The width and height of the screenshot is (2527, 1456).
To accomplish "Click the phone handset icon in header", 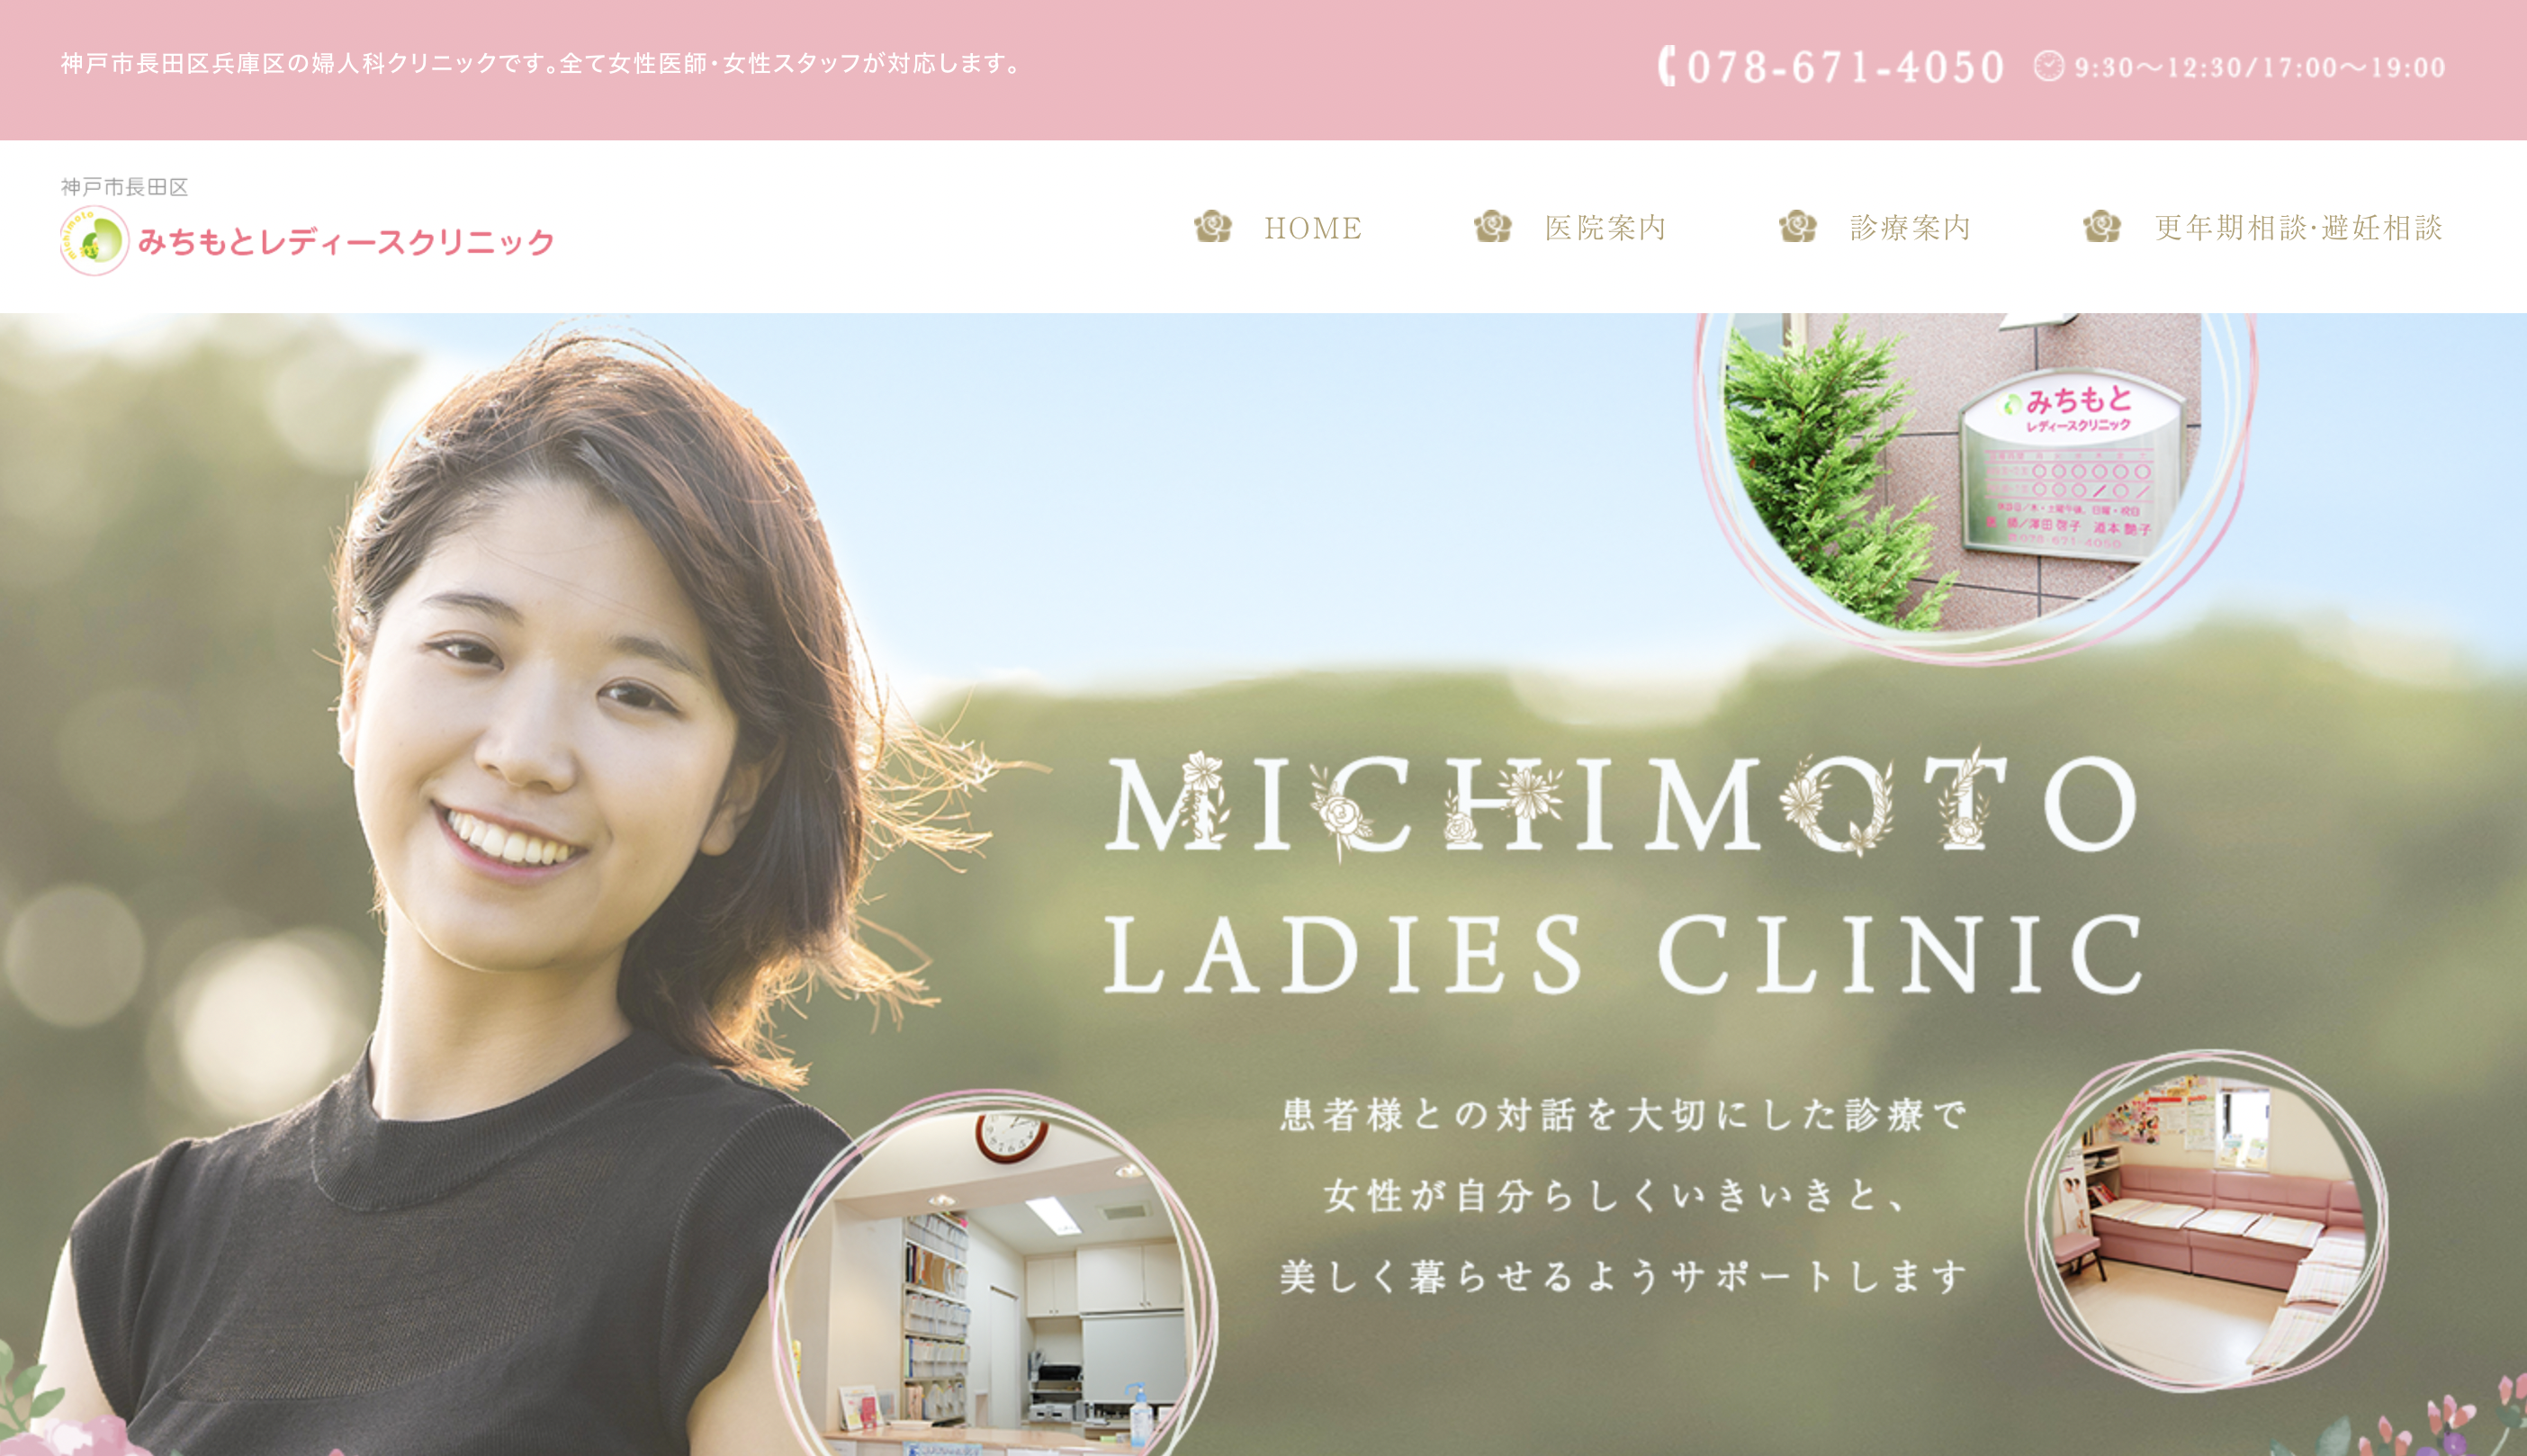I will click(x=1666, y=66).
